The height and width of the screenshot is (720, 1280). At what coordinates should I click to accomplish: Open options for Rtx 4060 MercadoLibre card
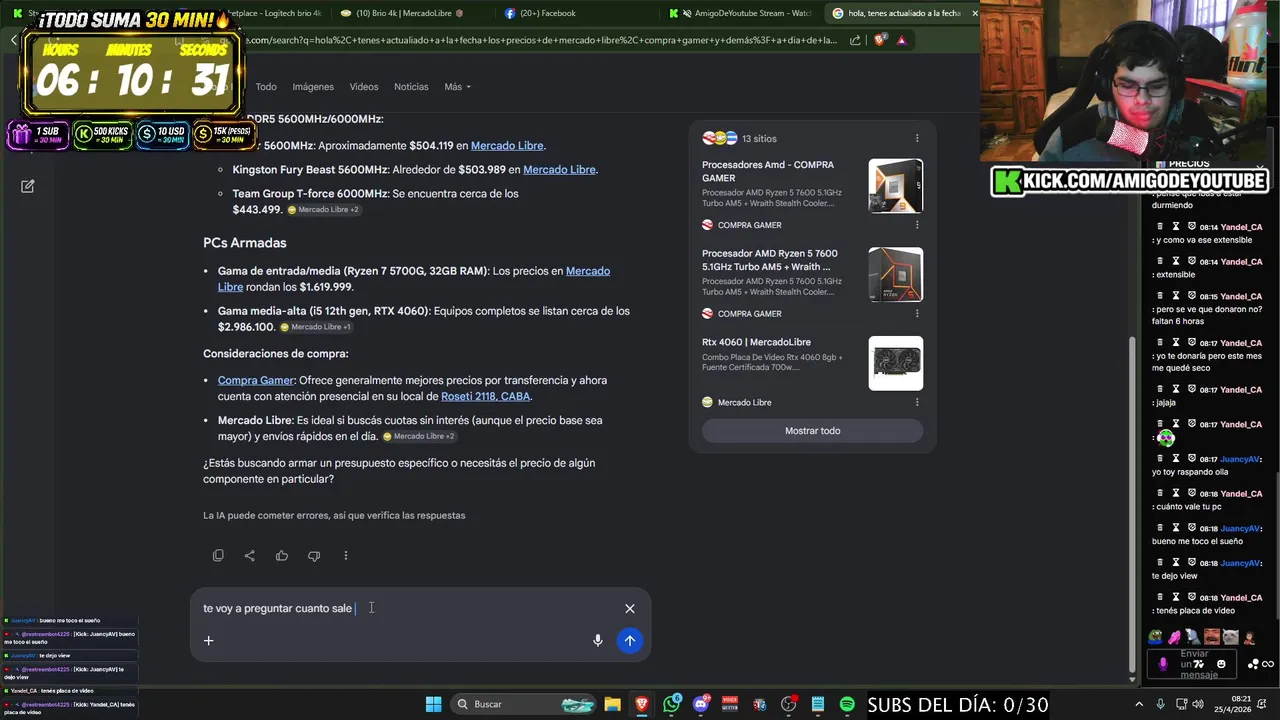[917, 402]
